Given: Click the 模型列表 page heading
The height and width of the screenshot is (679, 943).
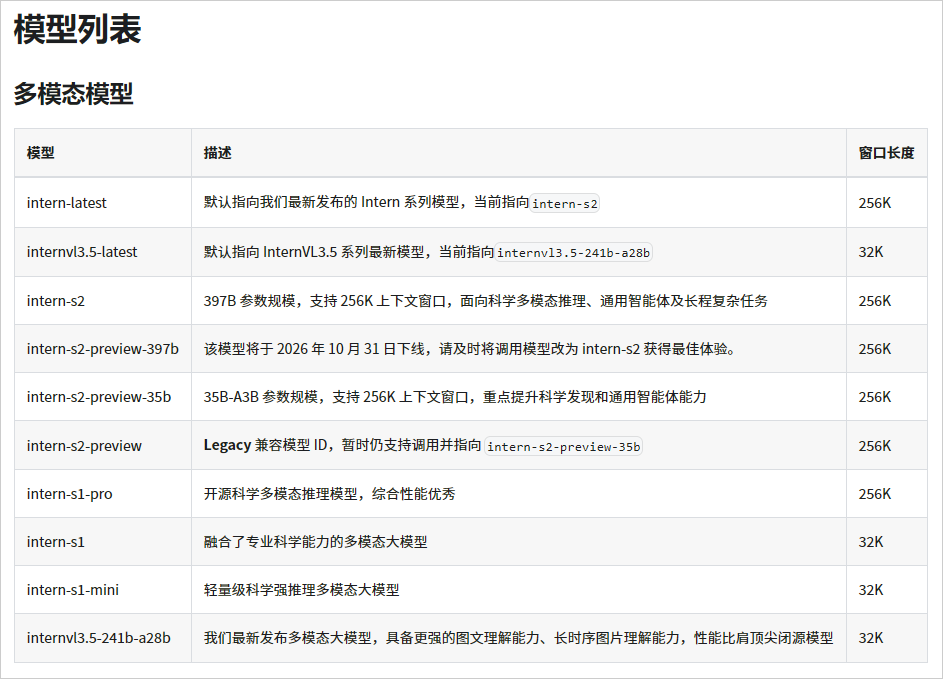Looking at the screenshot, I should click(78, 29).
